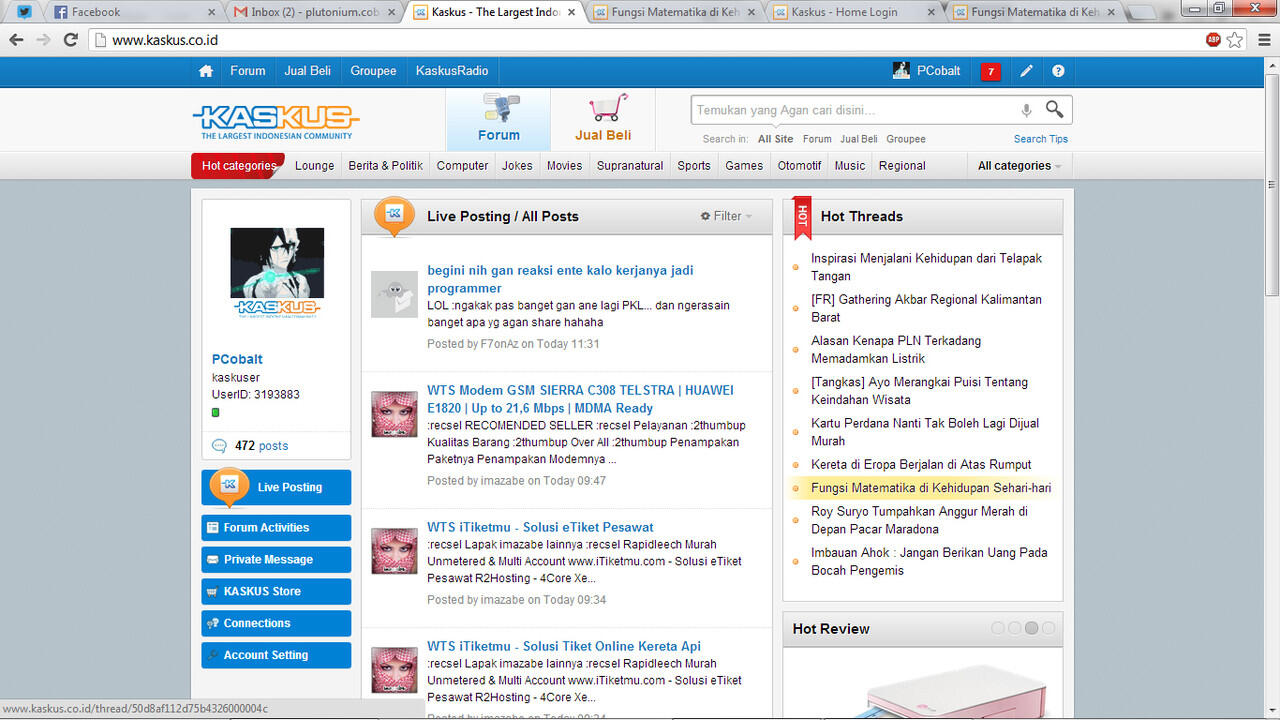Select first Hot Review carousel dot
The height and width of the screenshot is (720, 1280).
point(998,628)
